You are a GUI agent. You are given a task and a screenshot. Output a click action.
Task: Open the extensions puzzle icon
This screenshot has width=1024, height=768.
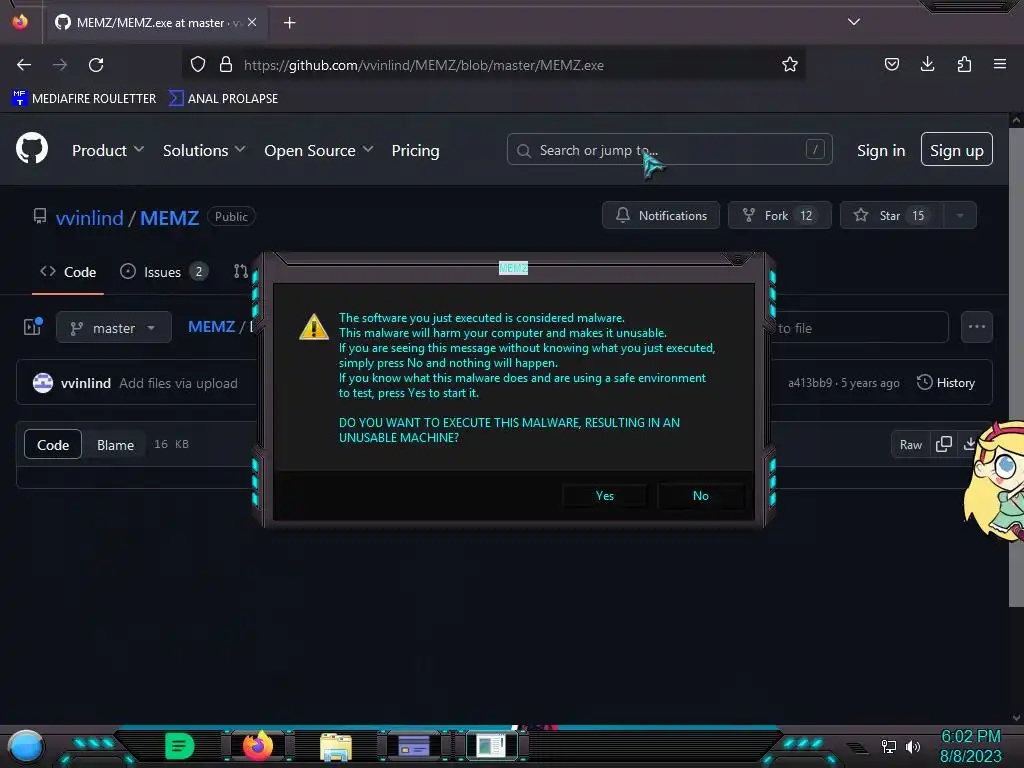pyautogui.click(x=964, y=64)
